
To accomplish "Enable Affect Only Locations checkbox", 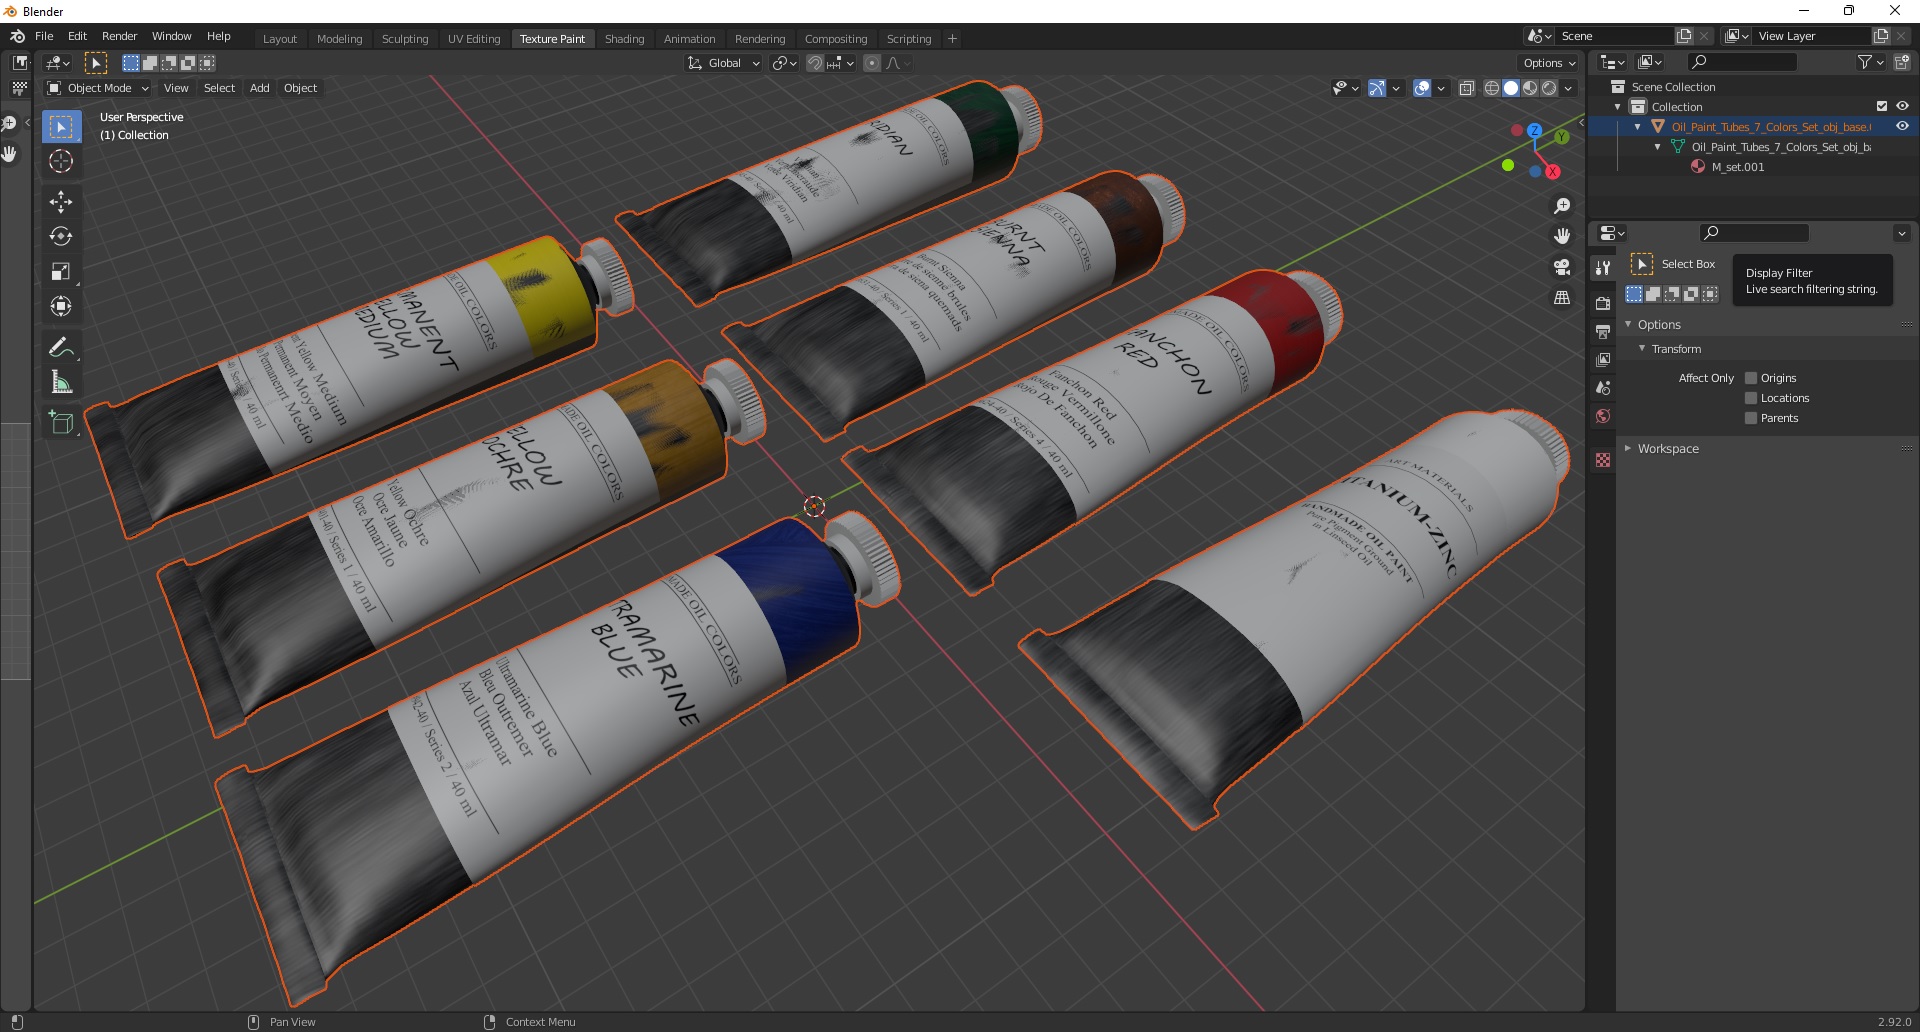I will pos(1751,398).
